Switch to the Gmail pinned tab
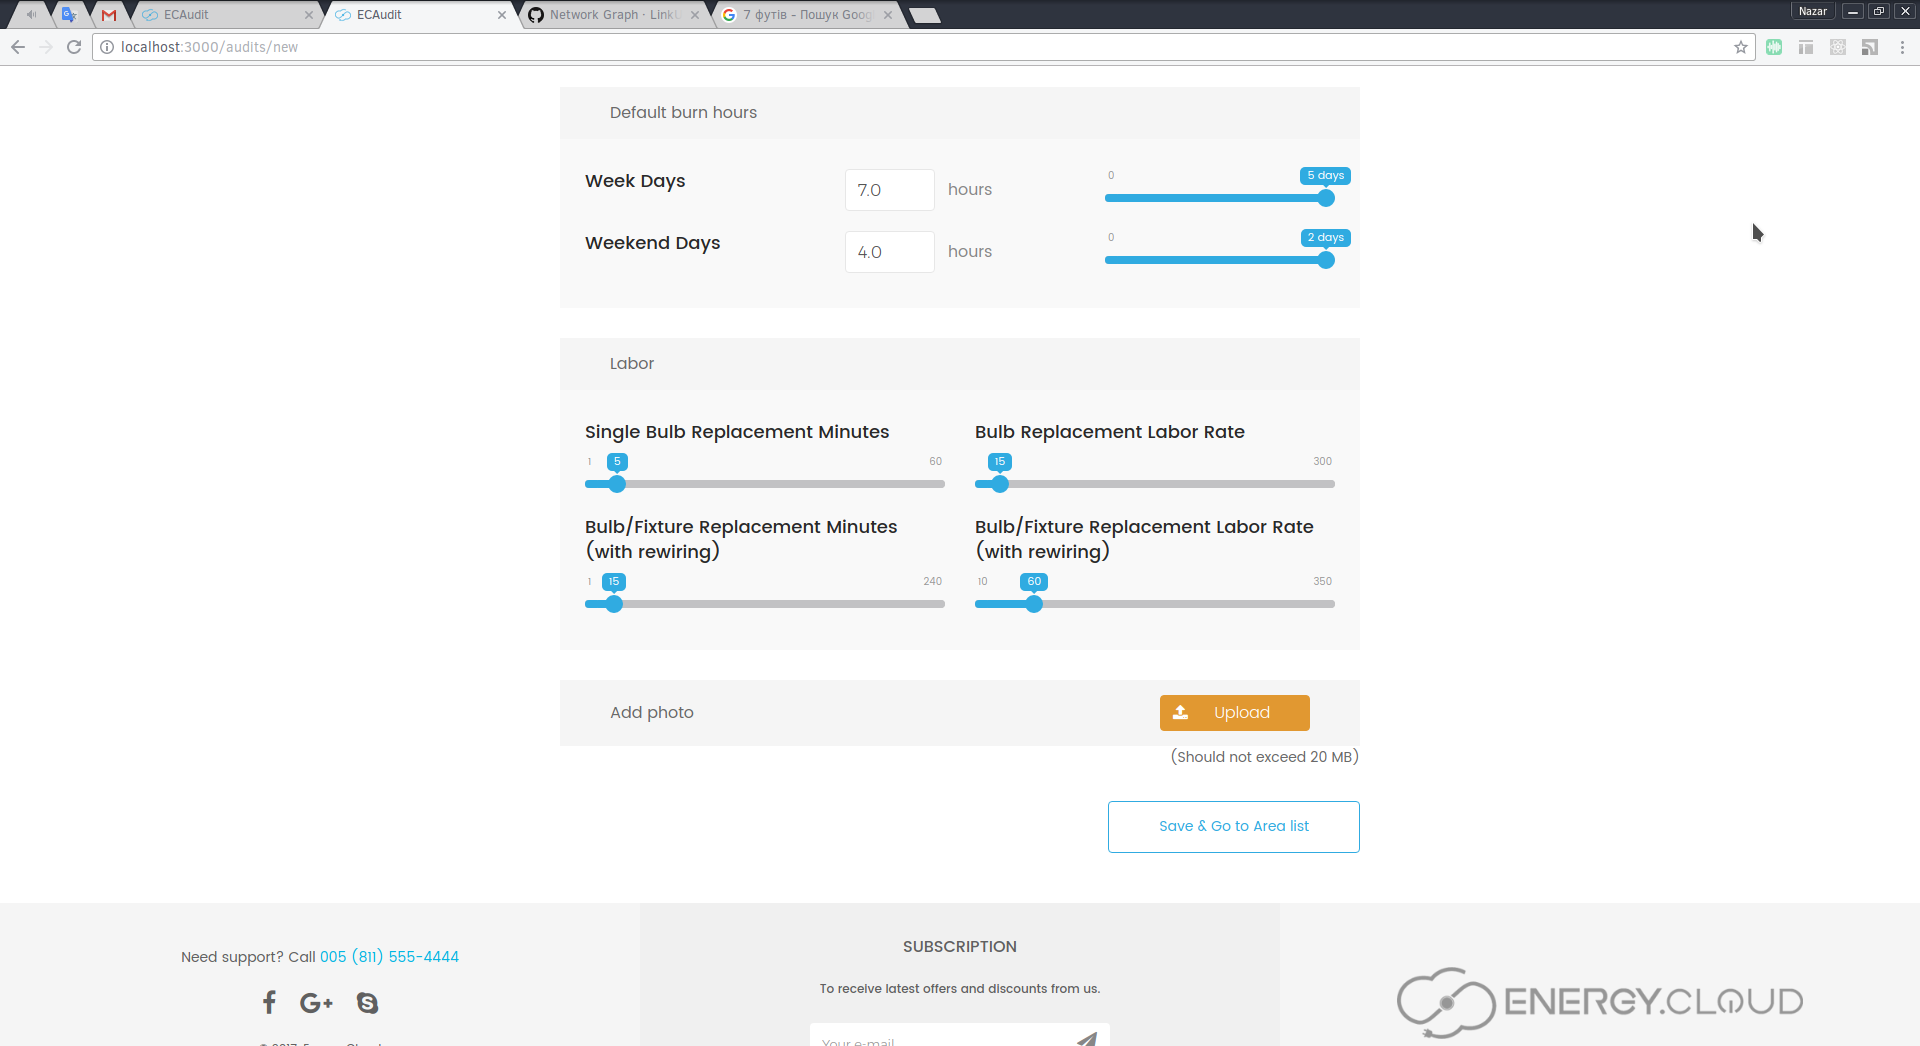Screen dimensions: 1920x1046 pos(109,15)
